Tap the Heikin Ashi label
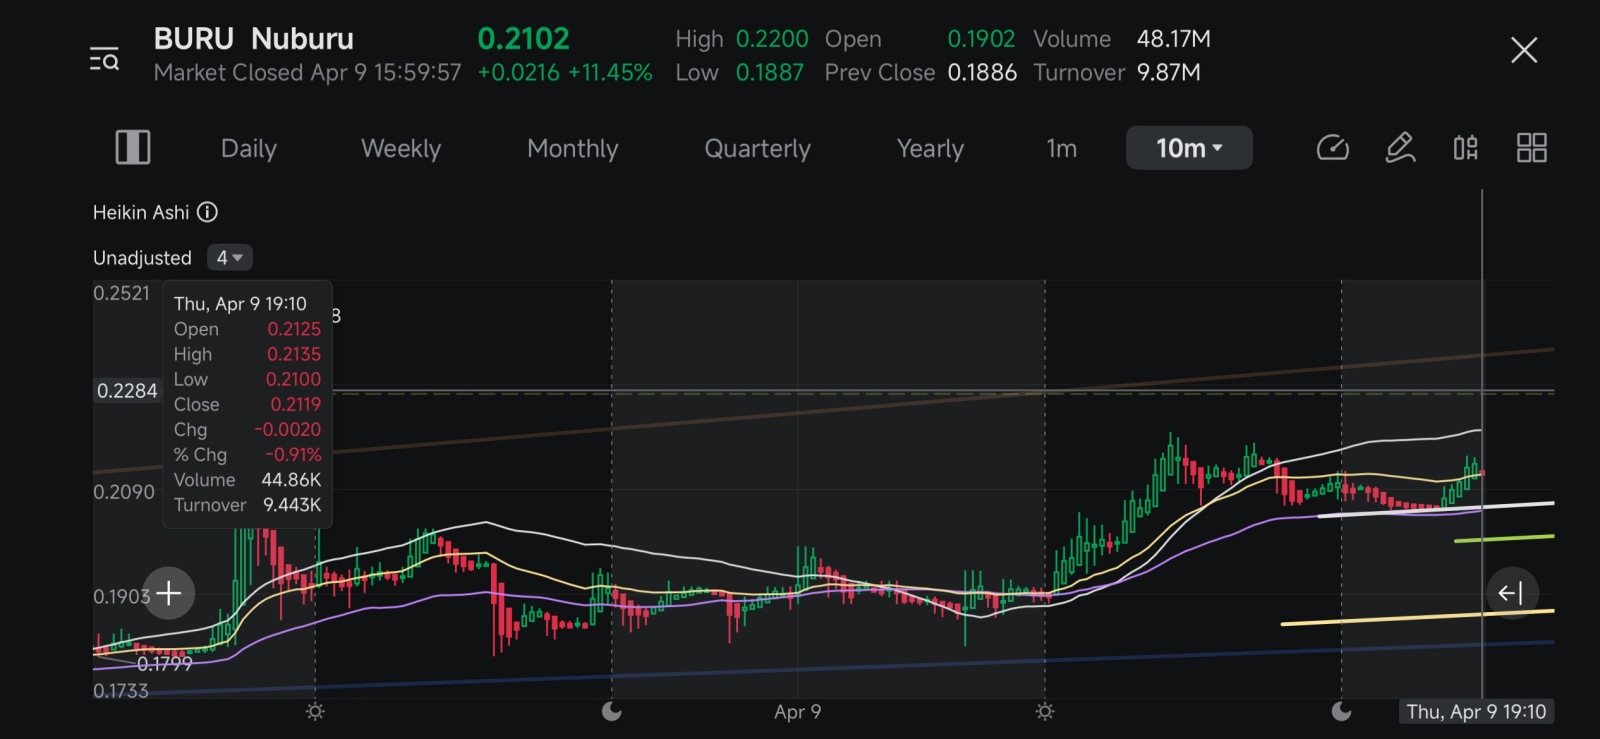Viewport: 1600px width, 739px height. click(141, 212)
